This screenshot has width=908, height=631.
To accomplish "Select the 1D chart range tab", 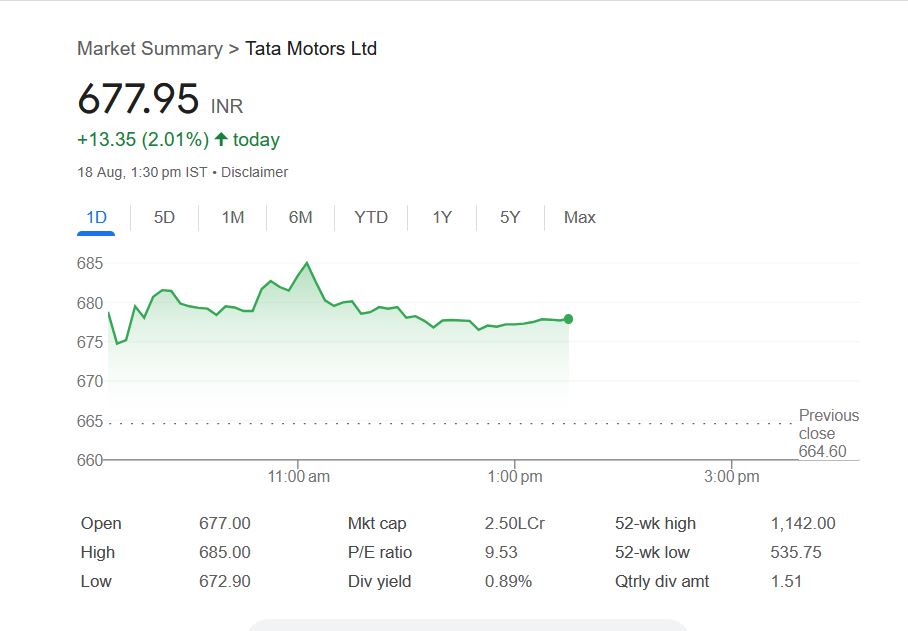I will tap(96, 217).
